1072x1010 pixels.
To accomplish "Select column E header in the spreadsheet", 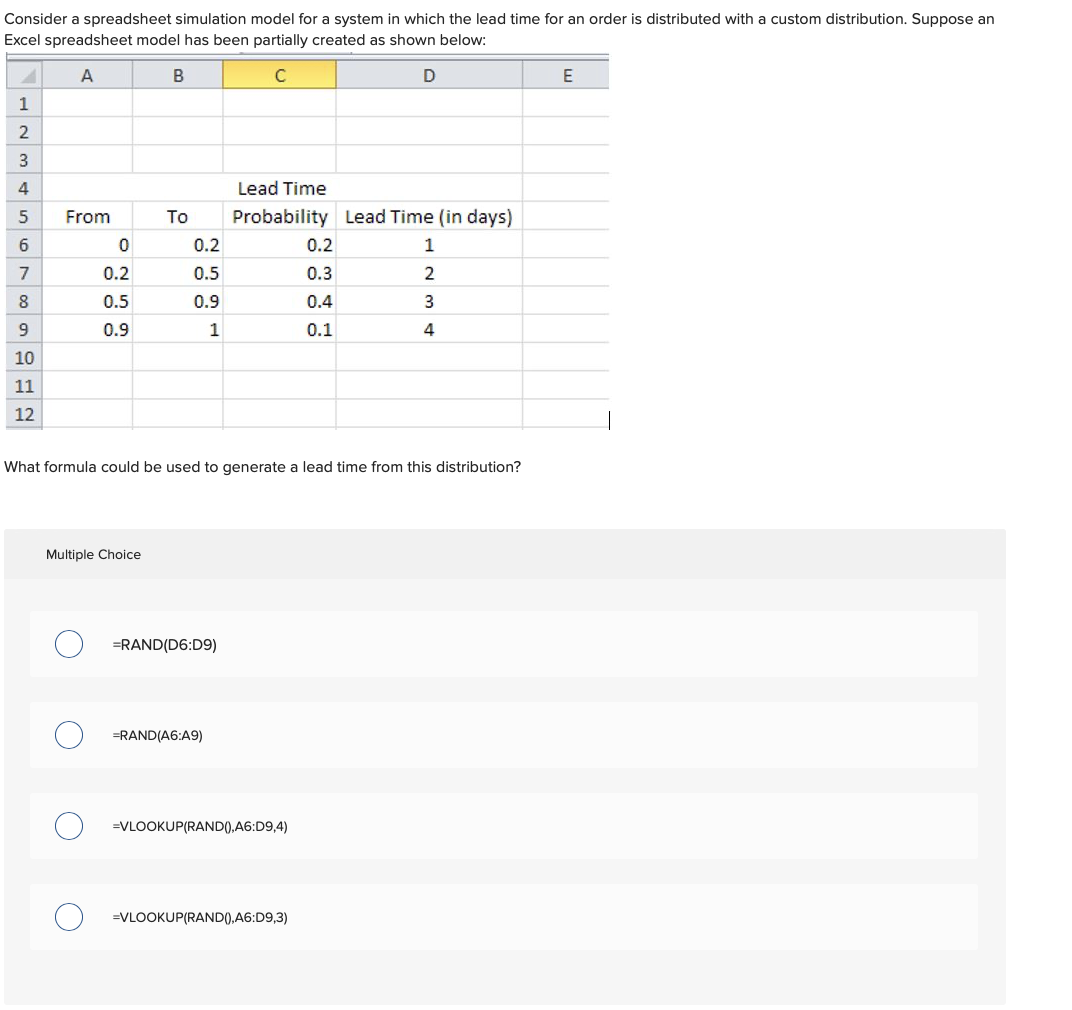I will click(x=568, y=73).
